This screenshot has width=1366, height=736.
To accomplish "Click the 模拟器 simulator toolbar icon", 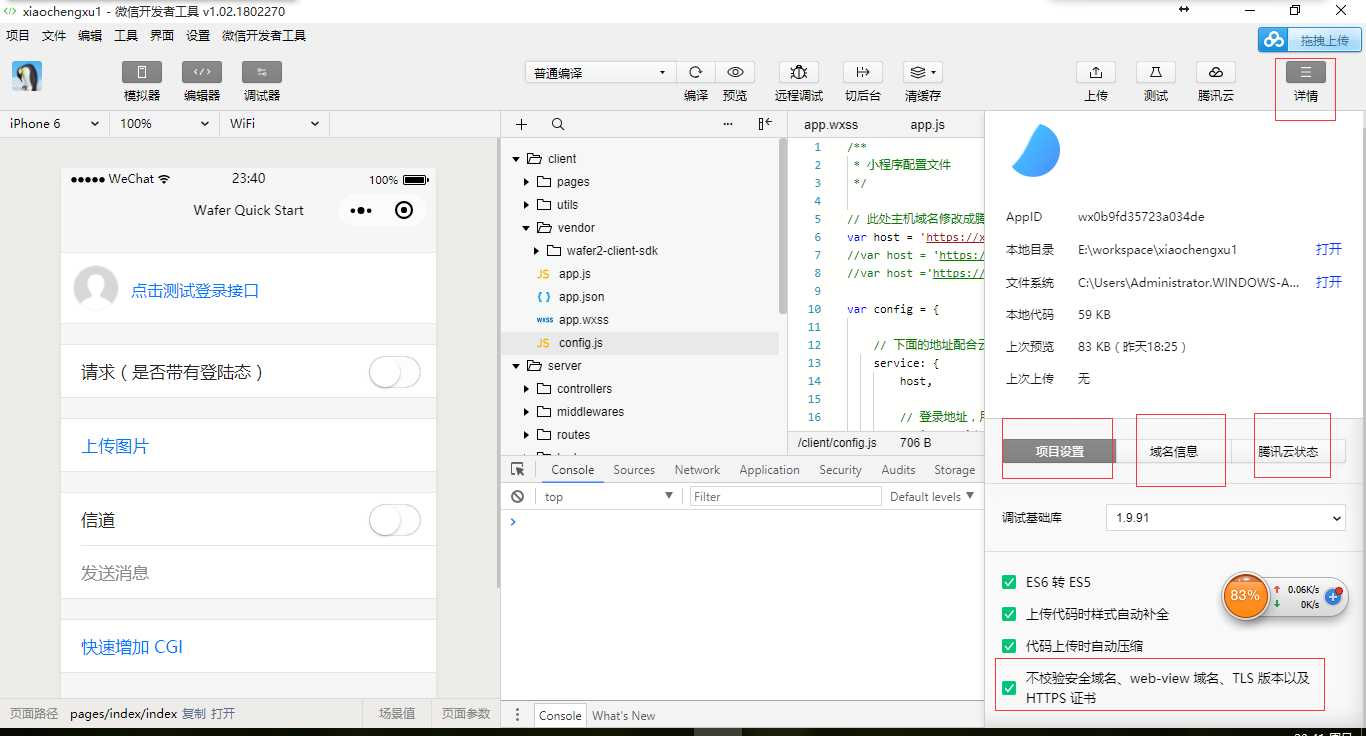I will point(142,73).
